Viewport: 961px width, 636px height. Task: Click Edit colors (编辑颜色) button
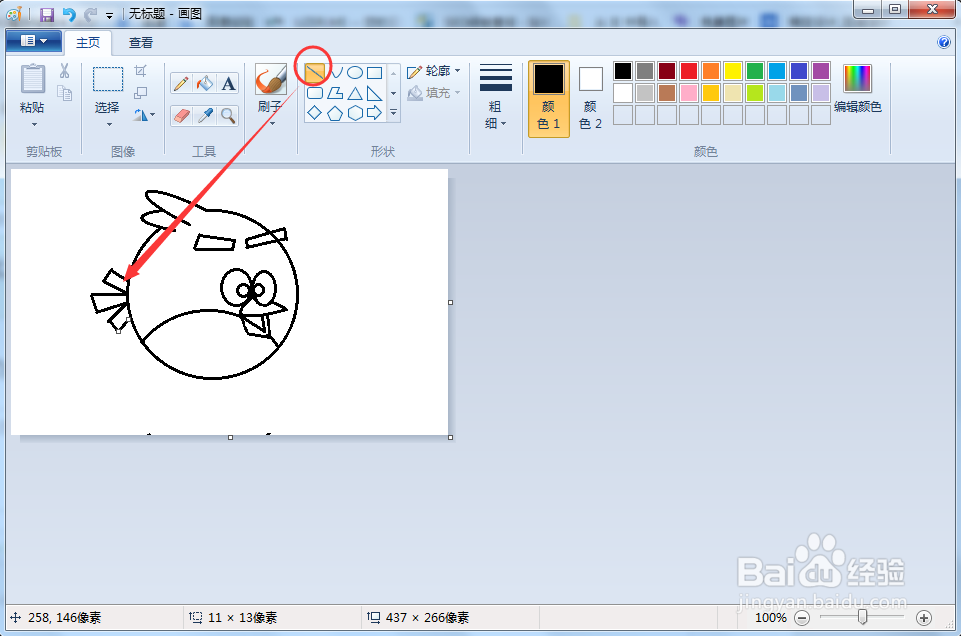857,89
